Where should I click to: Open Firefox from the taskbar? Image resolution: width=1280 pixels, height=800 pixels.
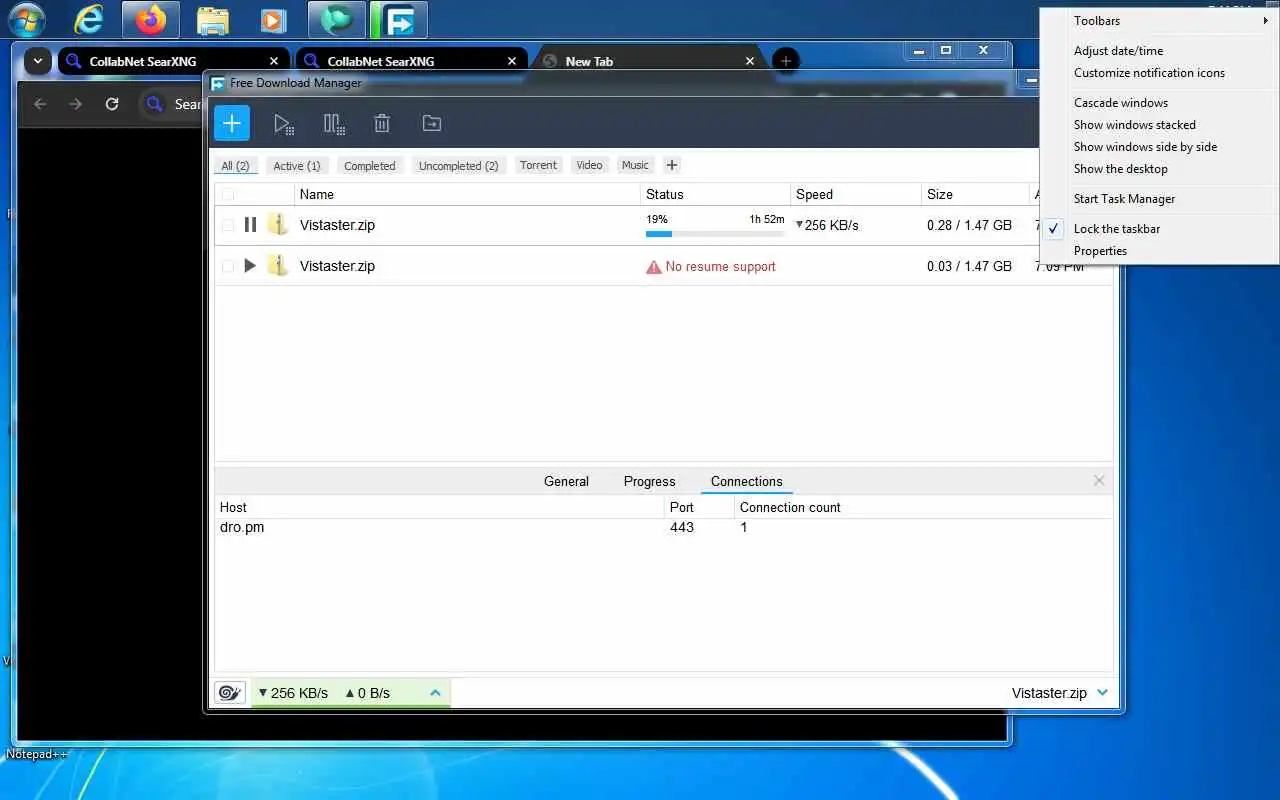tap(151, 19)
